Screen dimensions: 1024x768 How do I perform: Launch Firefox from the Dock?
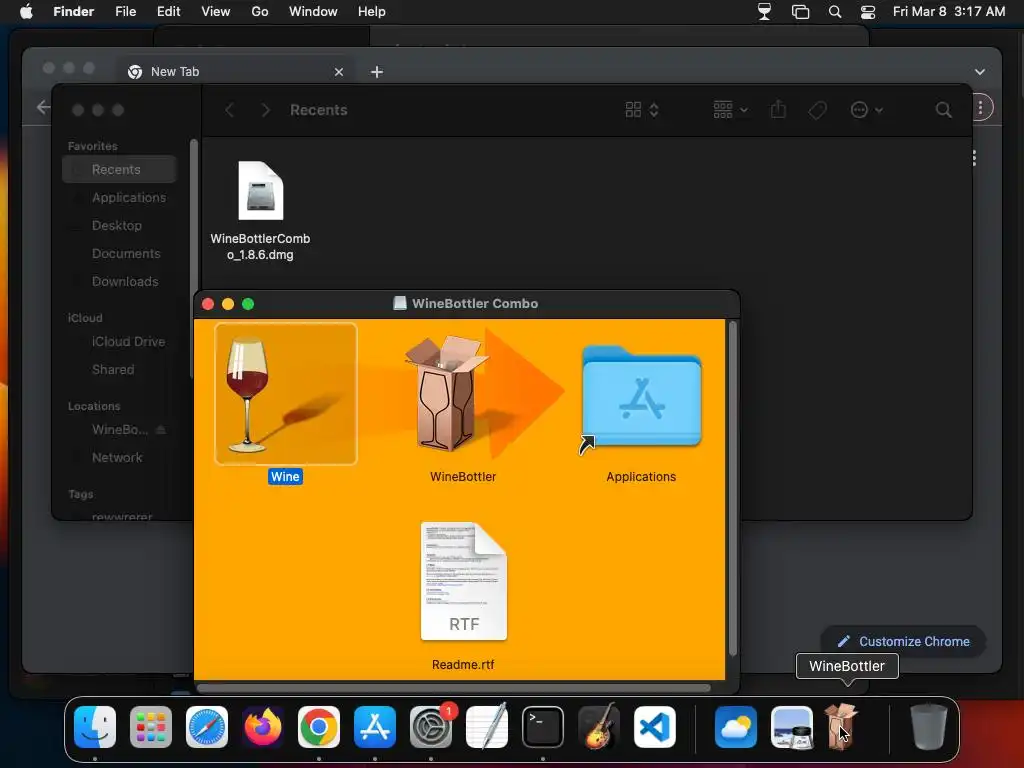(263, 727)
